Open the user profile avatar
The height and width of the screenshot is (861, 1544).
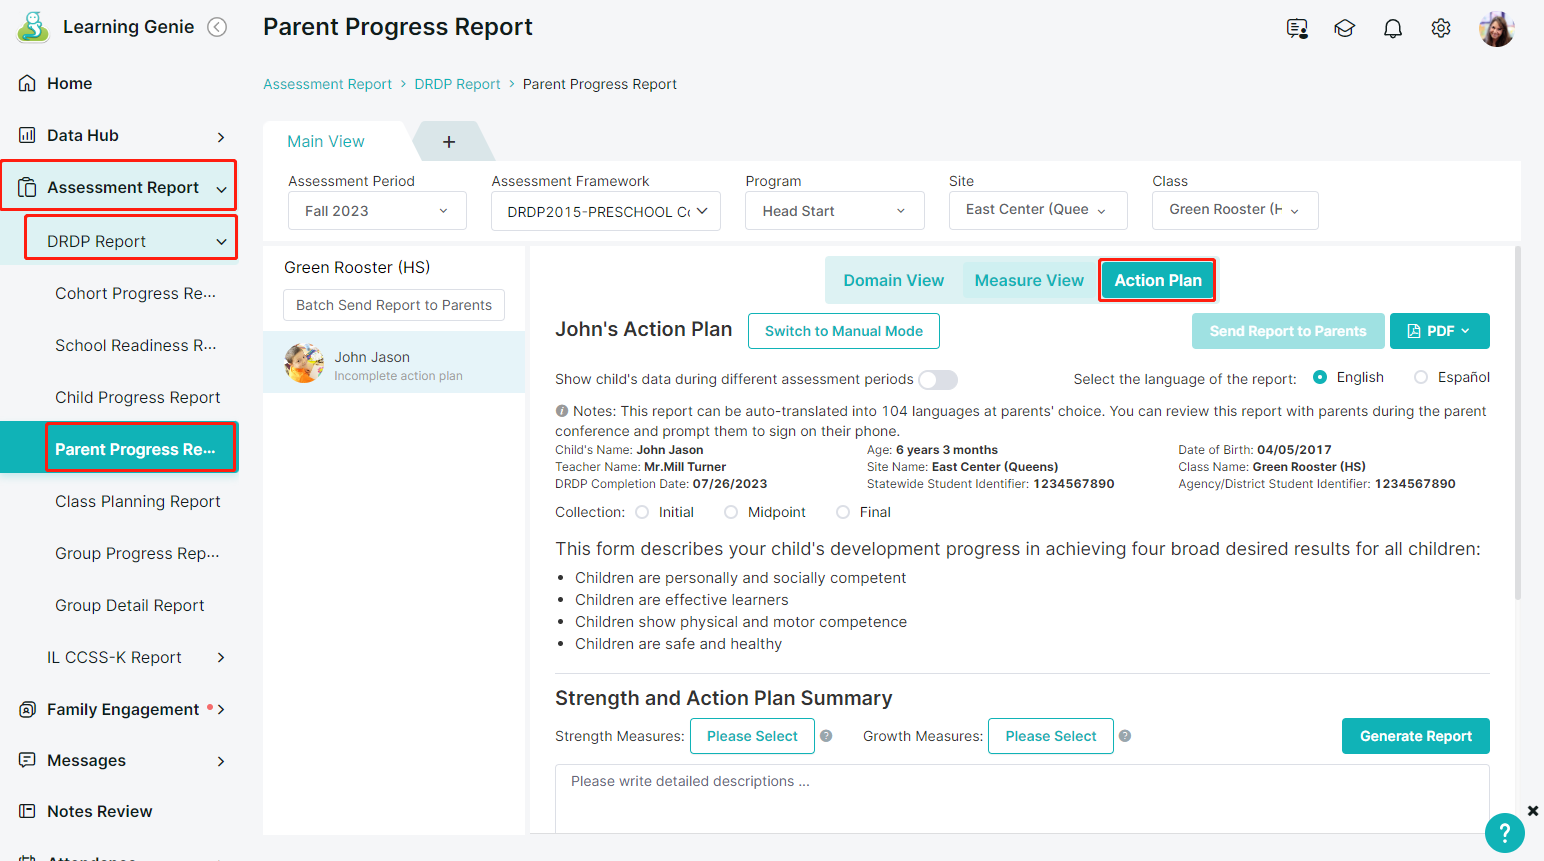(x=1497, y=29)
